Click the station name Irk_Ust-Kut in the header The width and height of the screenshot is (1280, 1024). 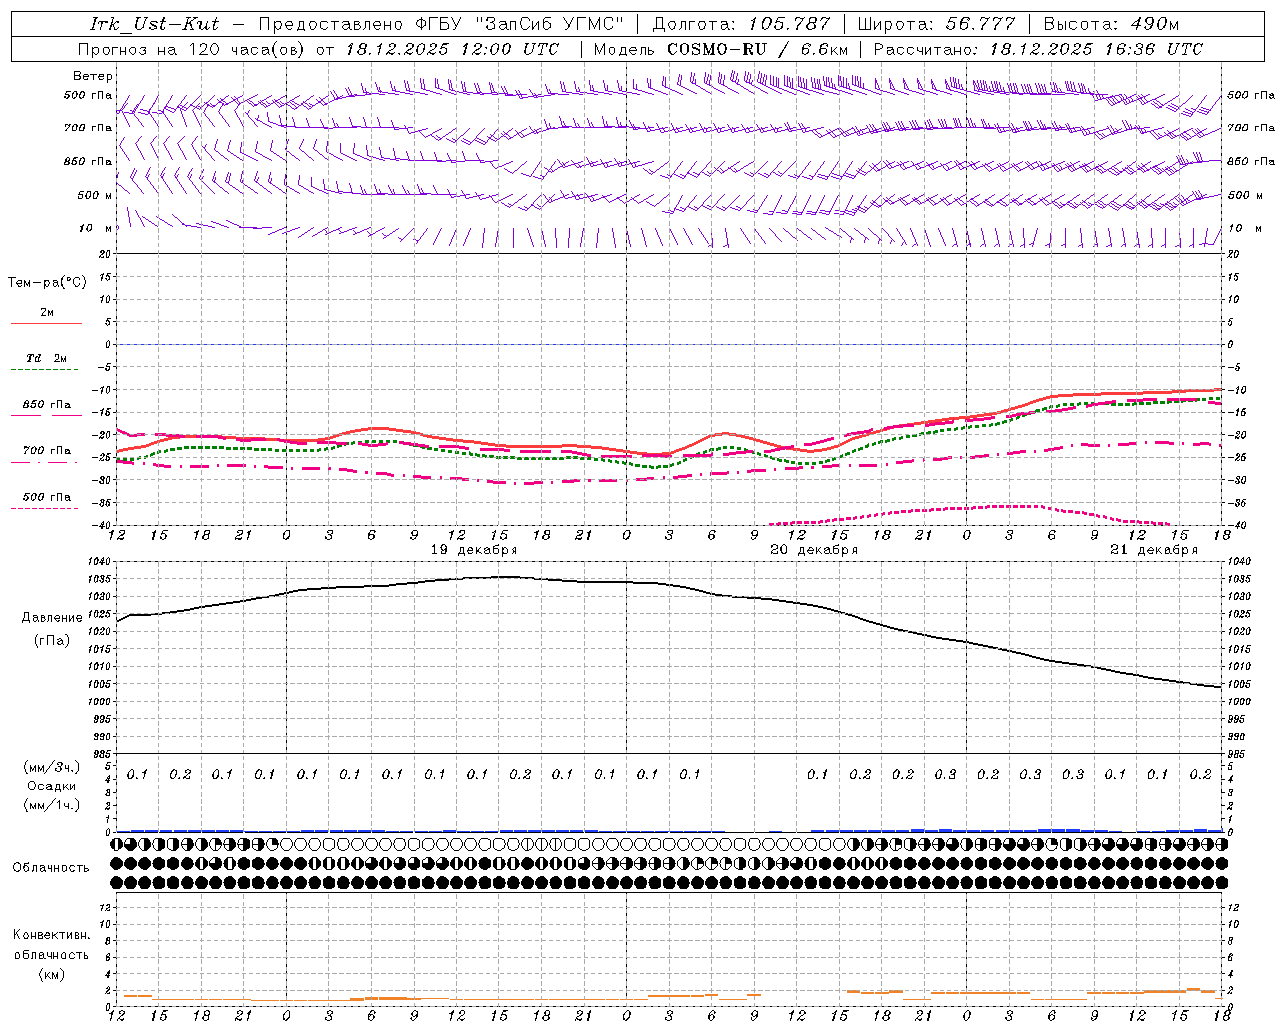(154, 23)
